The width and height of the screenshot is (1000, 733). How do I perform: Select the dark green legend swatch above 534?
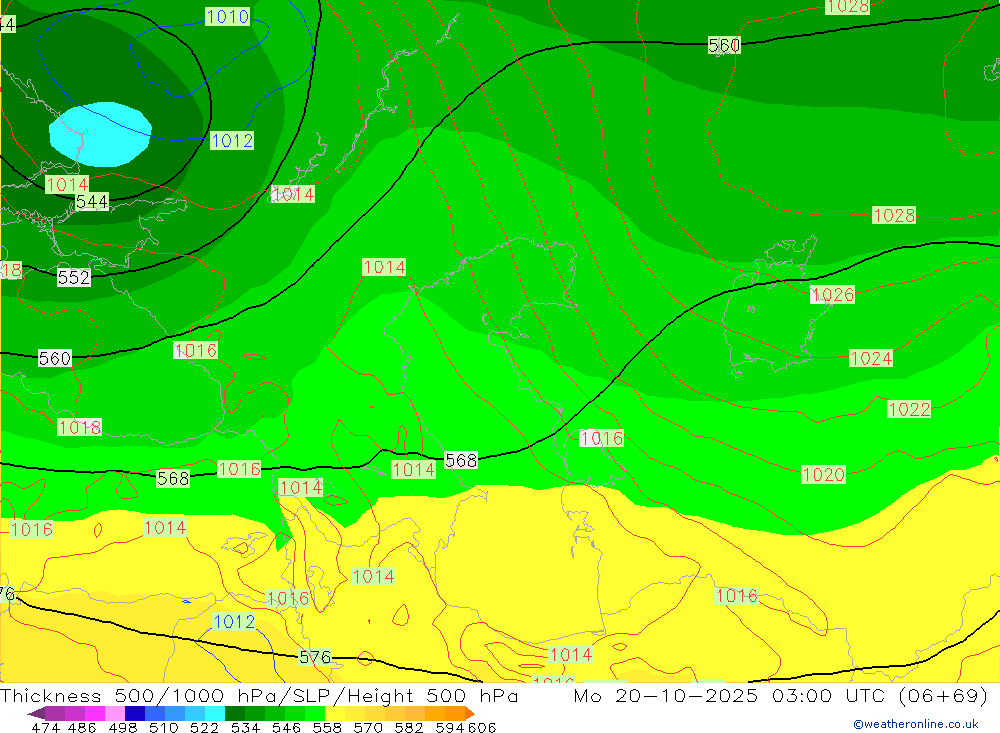(x=235, y=713)
